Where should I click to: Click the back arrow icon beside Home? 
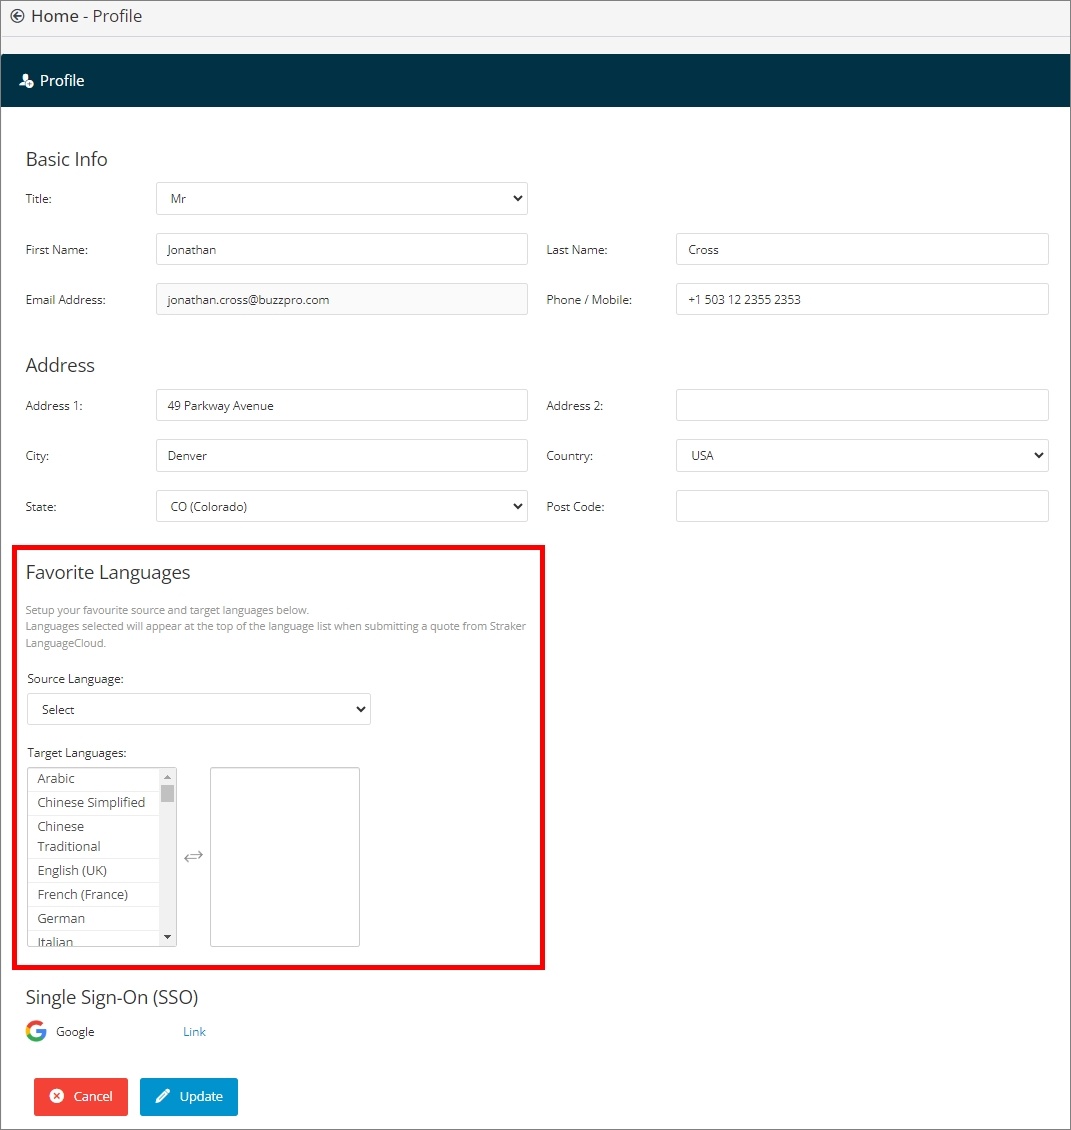(17, 16)
